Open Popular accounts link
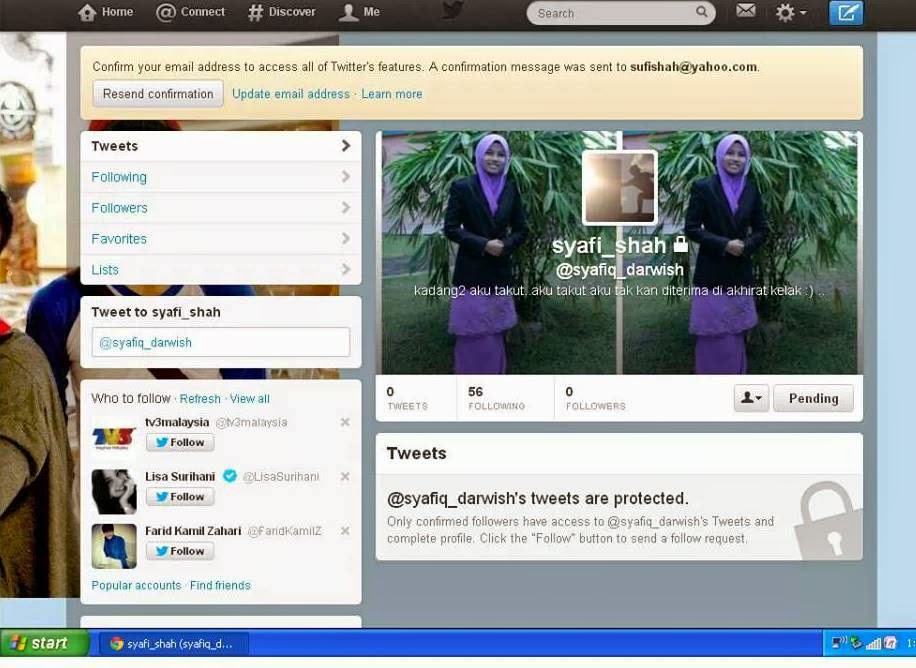Screen dimensions: 916x668 [x=136, y=586]
